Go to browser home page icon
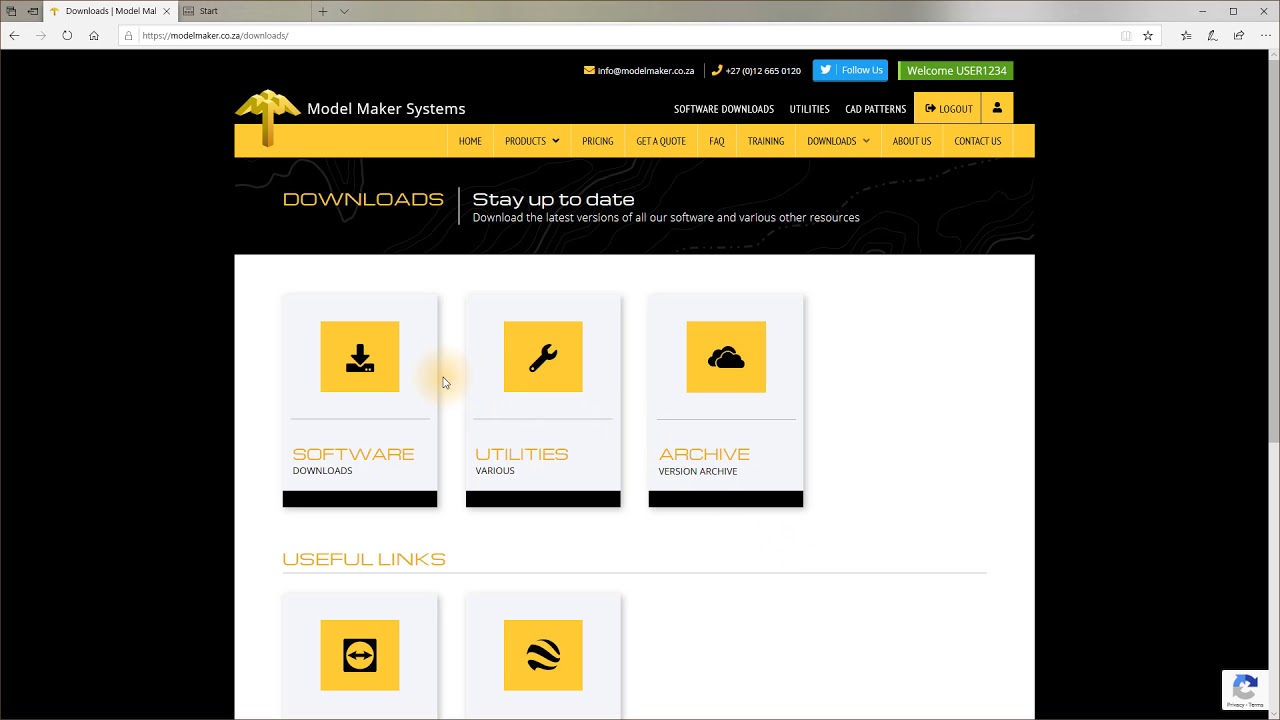Image resolution: width=1280 pixels, height=720 pixels. point(94,35)
